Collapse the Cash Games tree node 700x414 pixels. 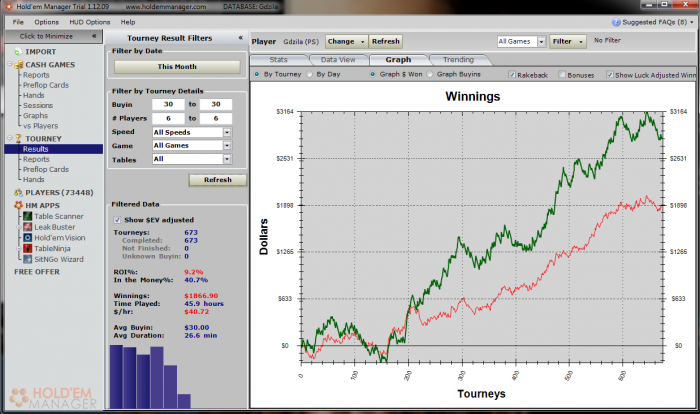pos(9,64)
